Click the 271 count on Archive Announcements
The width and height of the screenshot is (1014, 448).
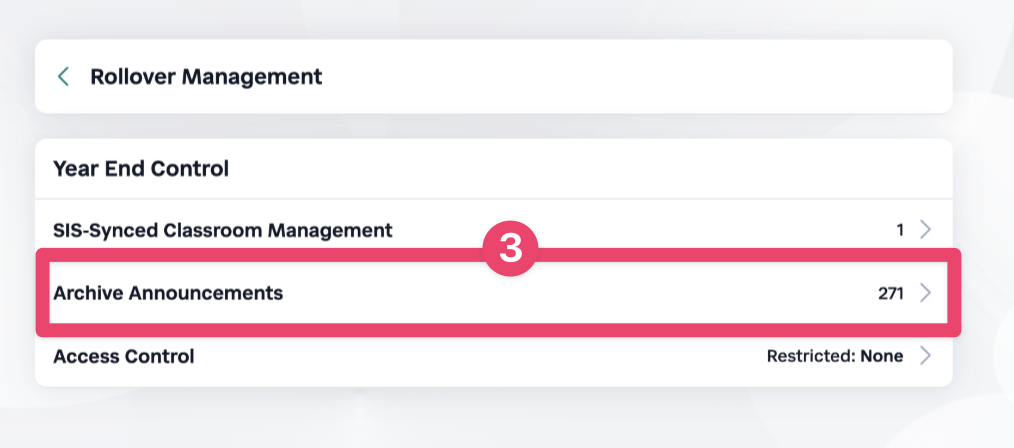click(891, 293)
